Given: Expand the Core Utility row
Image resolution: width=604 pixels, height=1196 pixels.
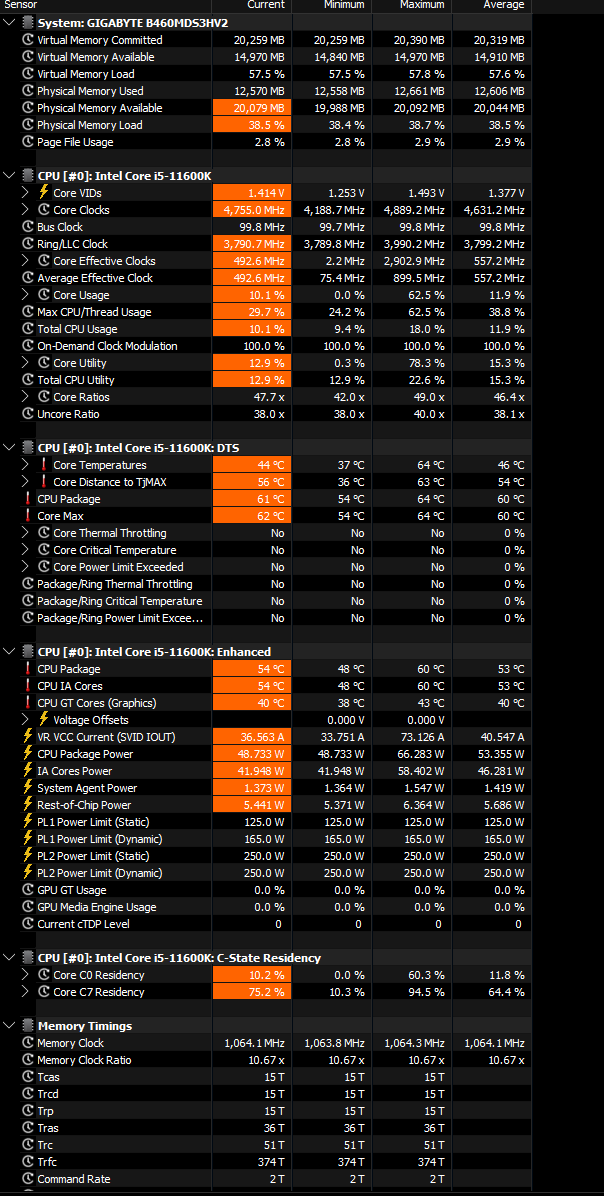Looking at the screenshot, I should click(26, 363).
